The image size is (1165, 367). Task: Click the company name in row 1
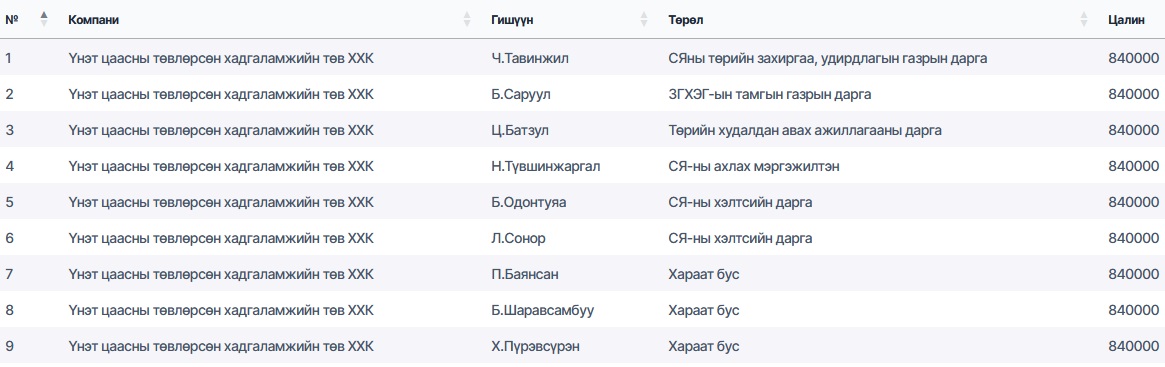click(221, 59)
